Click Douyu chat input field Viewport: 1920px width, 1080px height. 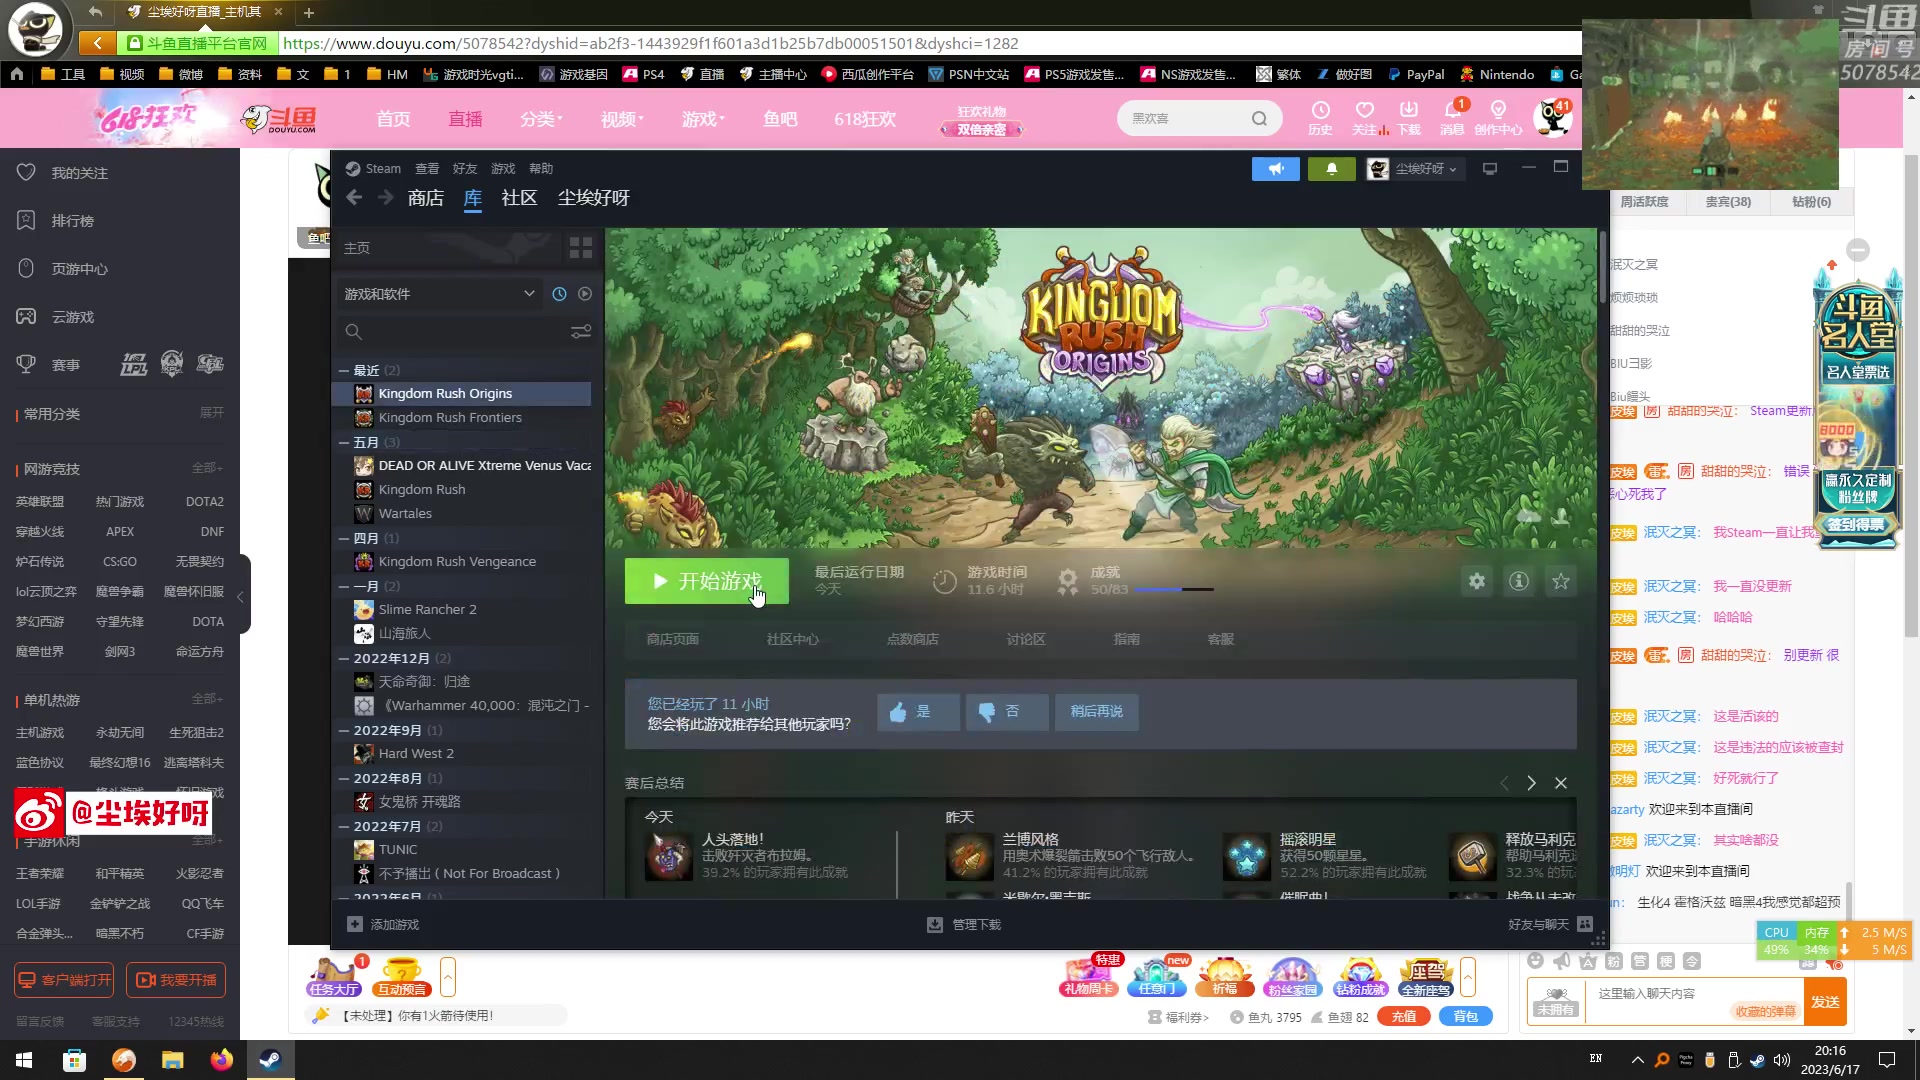click(x=1695, y=1002)
